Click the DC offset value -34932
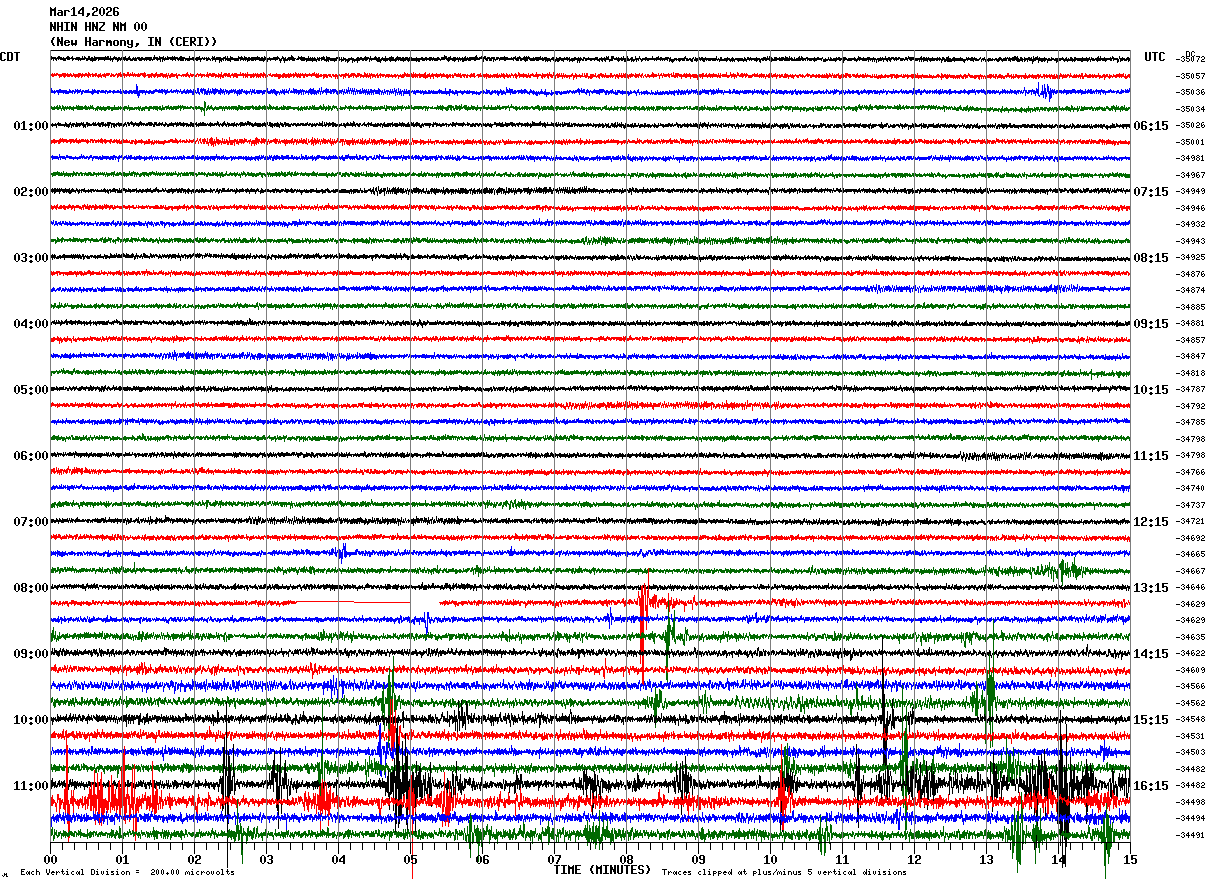The image size is (1210, 886). 1191,225
